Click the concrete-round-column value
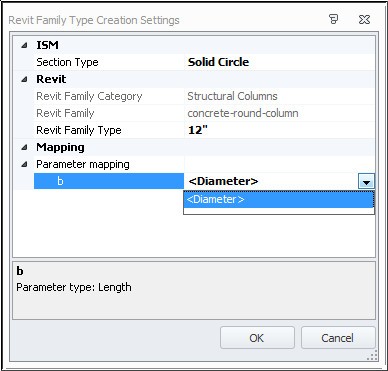The image size is (388, 371). (243, 113)
